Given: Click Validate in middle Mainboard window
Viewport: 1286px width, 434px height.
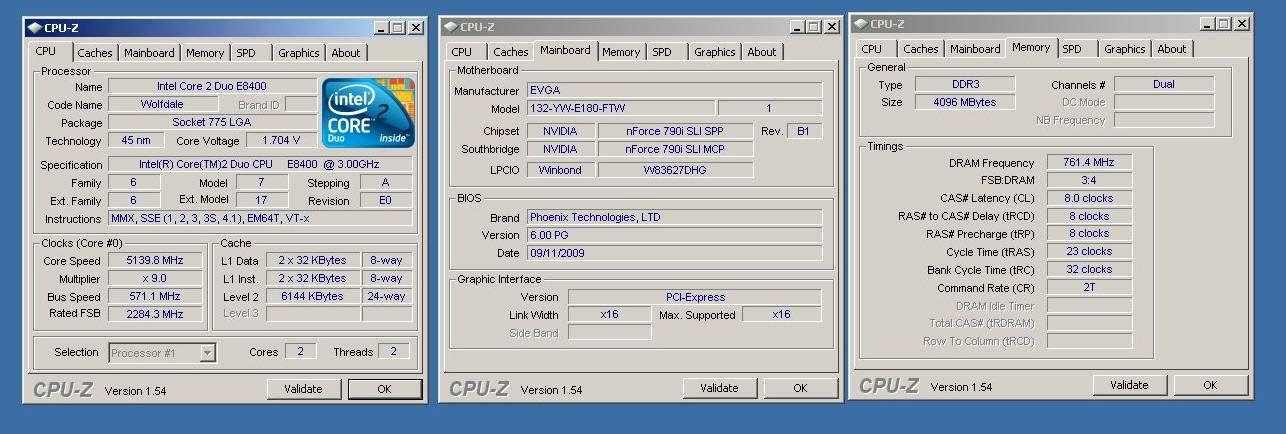Looking at the screenshot, I should click(x=719, y=388).
